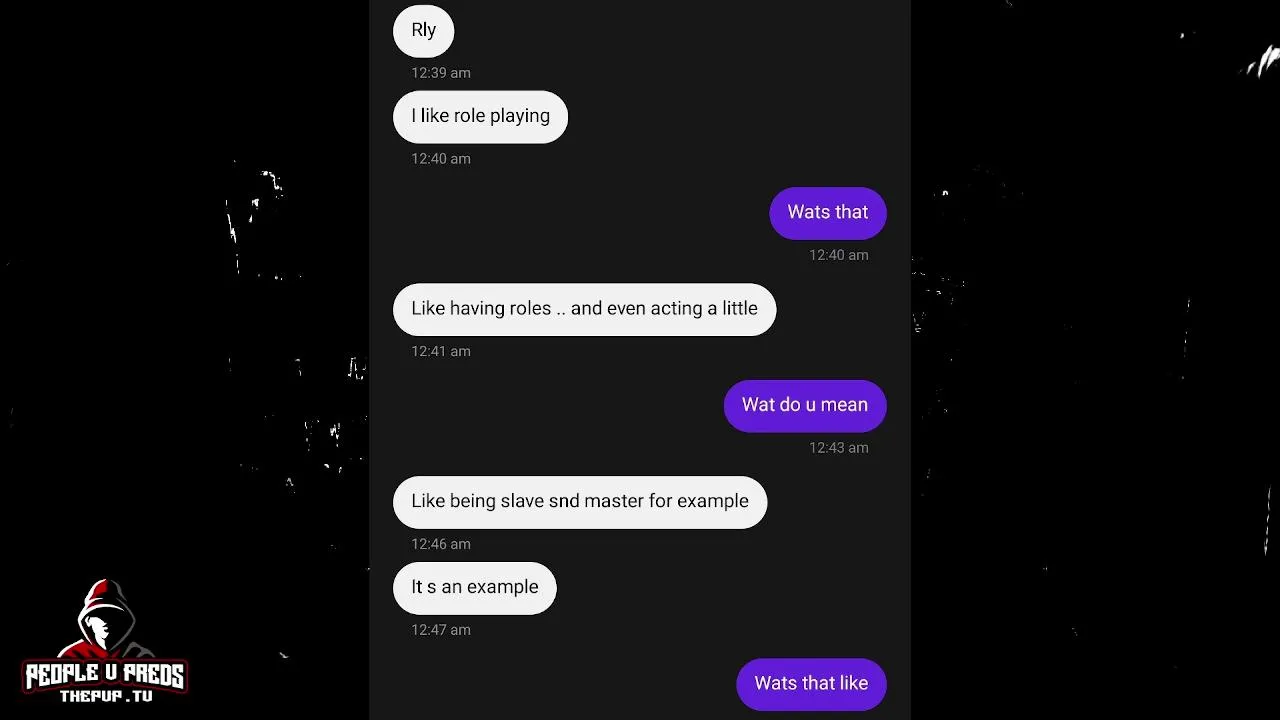This screenshot has width=1280, height=720.
Task: Select the 'It s an example' message bubble
Action: point(474,587)
